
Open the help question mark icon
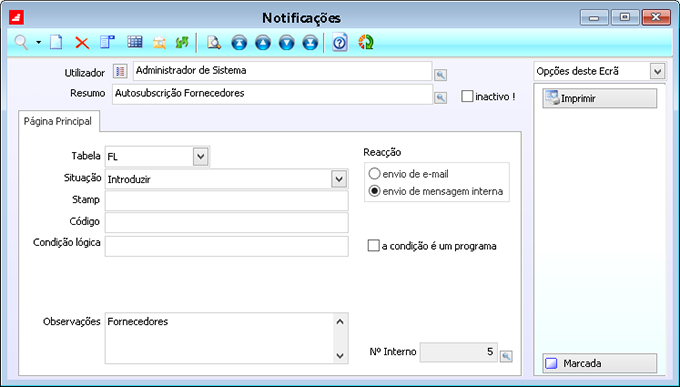tap(340, 43)
